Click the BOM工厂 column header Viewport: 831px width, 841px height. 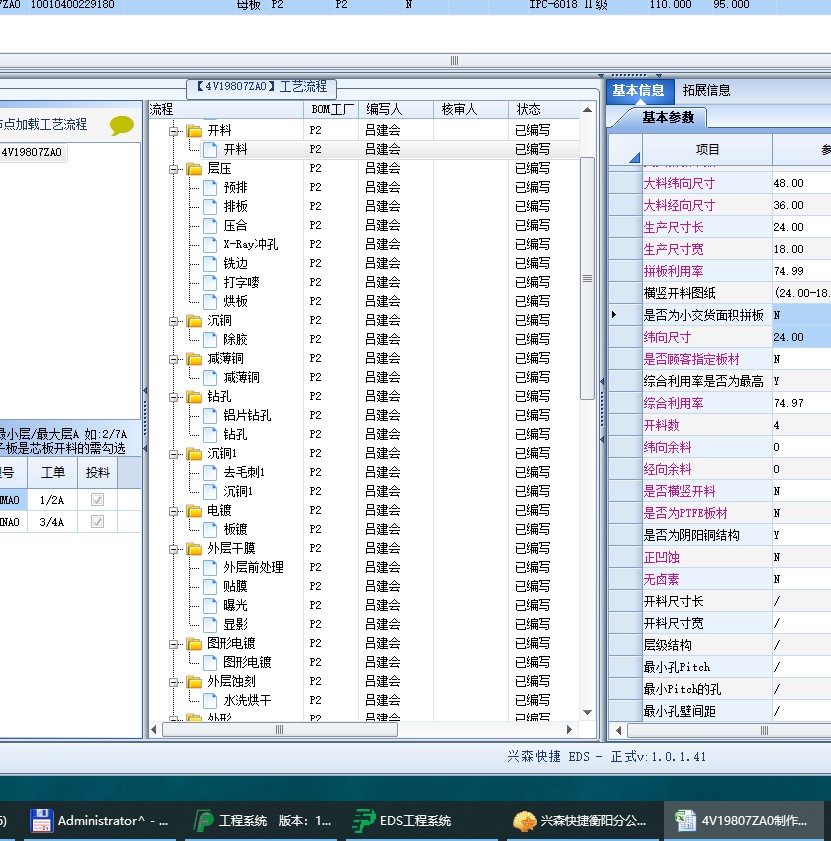[331, 109]
